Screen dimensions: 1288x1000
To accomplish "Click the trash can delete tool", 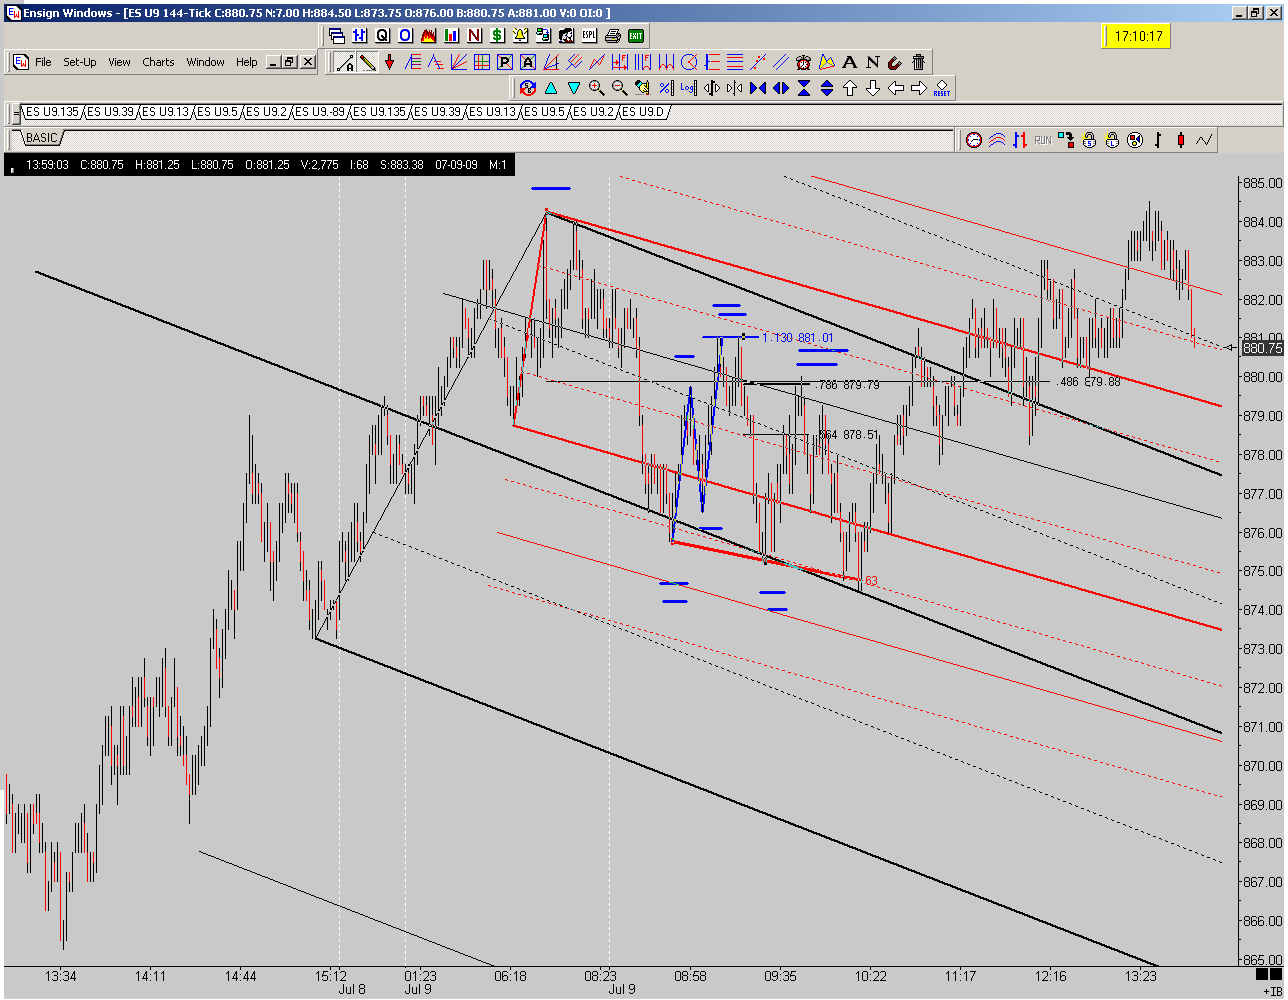I will coord(918,62).
